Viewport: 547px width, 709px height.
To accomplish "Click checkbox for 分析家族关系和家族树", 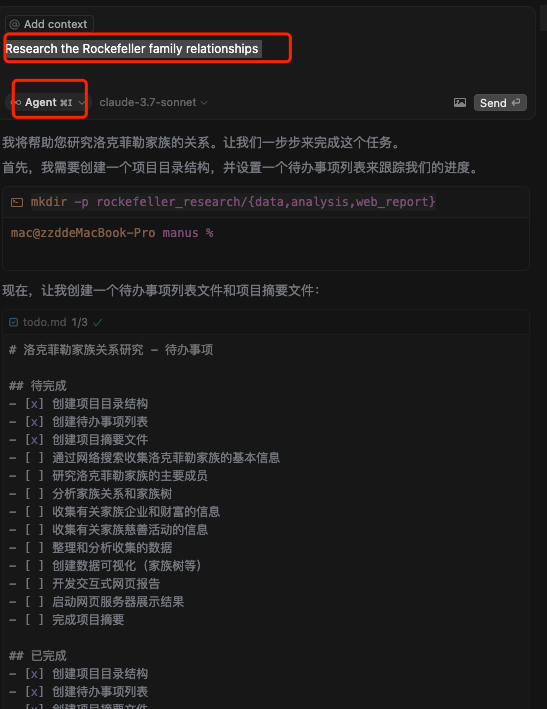I will 34,494.
